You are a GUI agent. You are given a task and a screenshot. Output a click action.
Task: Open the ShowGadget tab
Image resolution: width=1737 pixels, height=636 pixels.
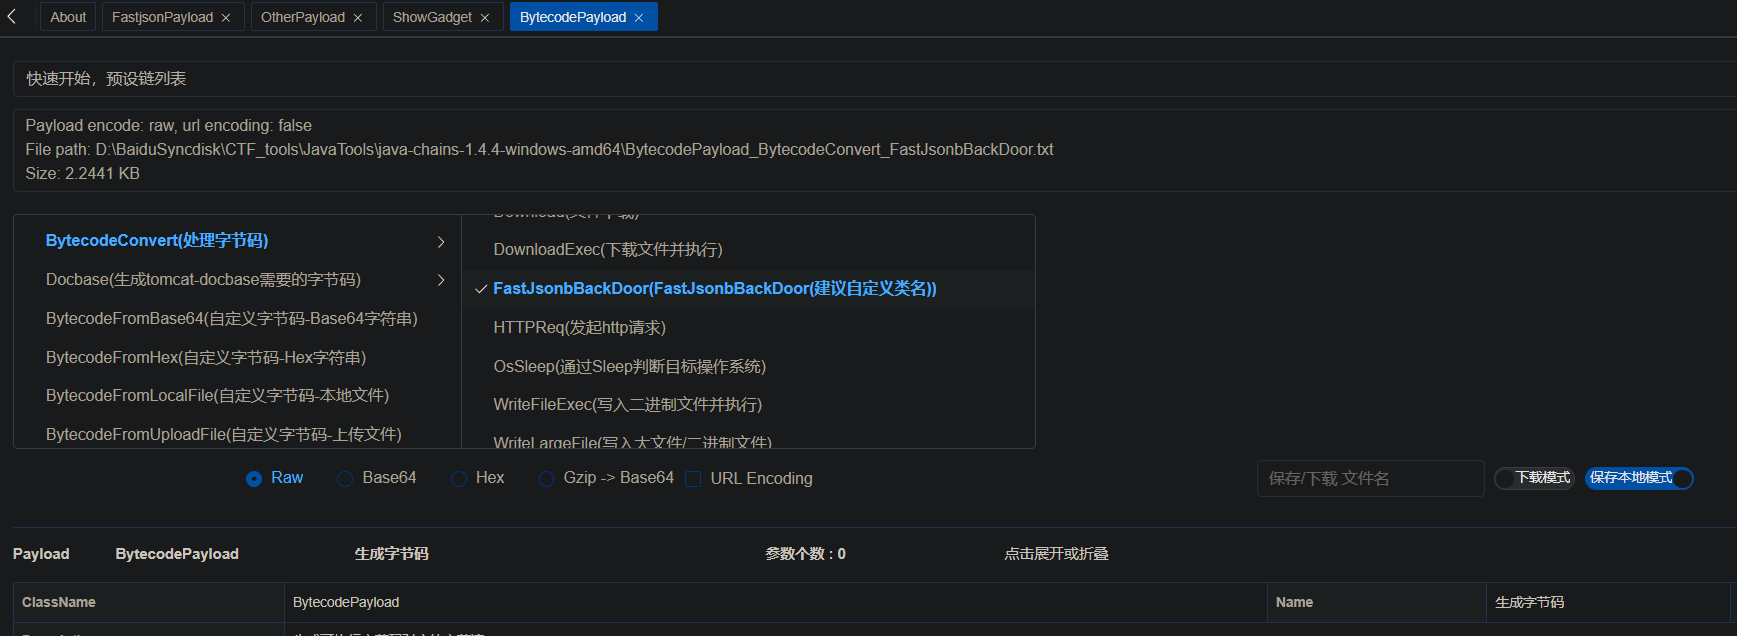[x=432, y=17]
